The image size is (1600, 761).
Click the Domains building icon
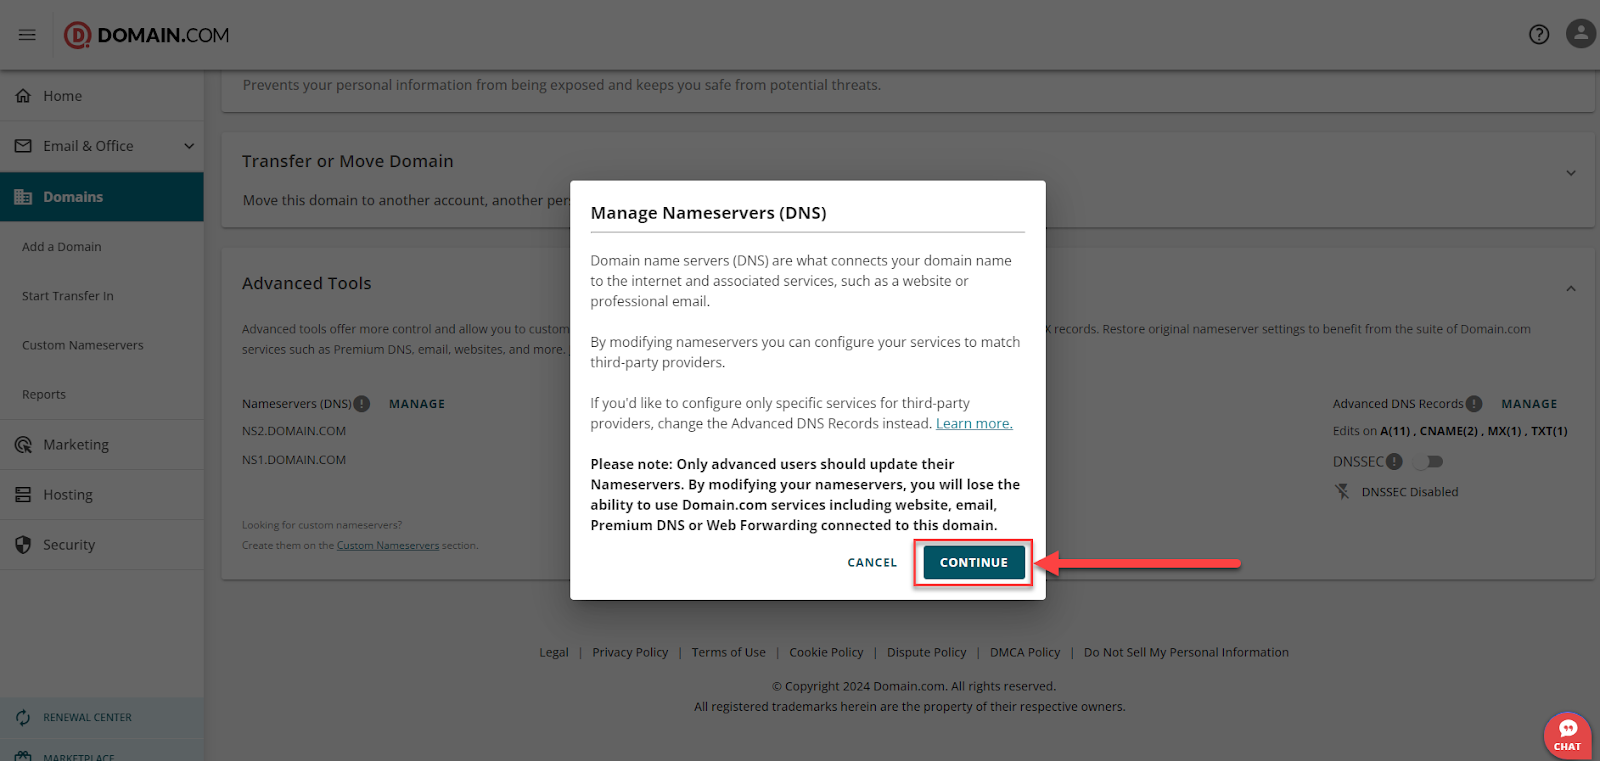23,197
